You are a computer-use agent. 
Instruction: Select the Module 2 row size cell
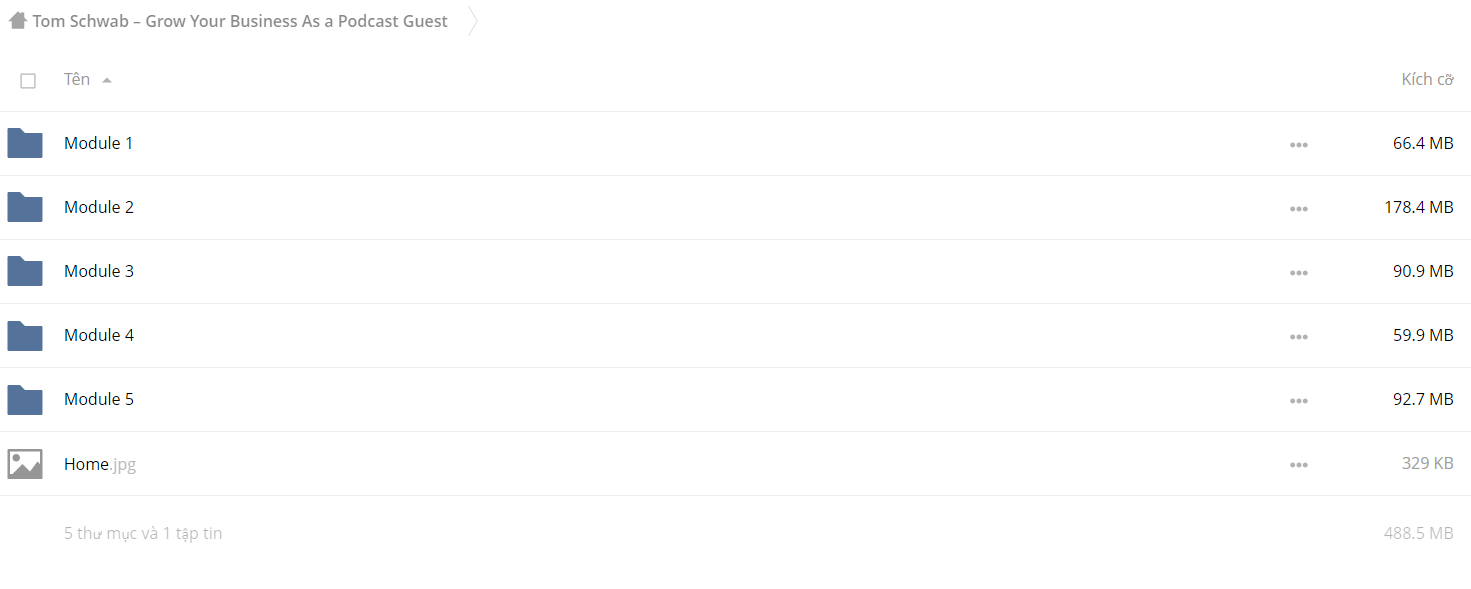point(1419,207)
